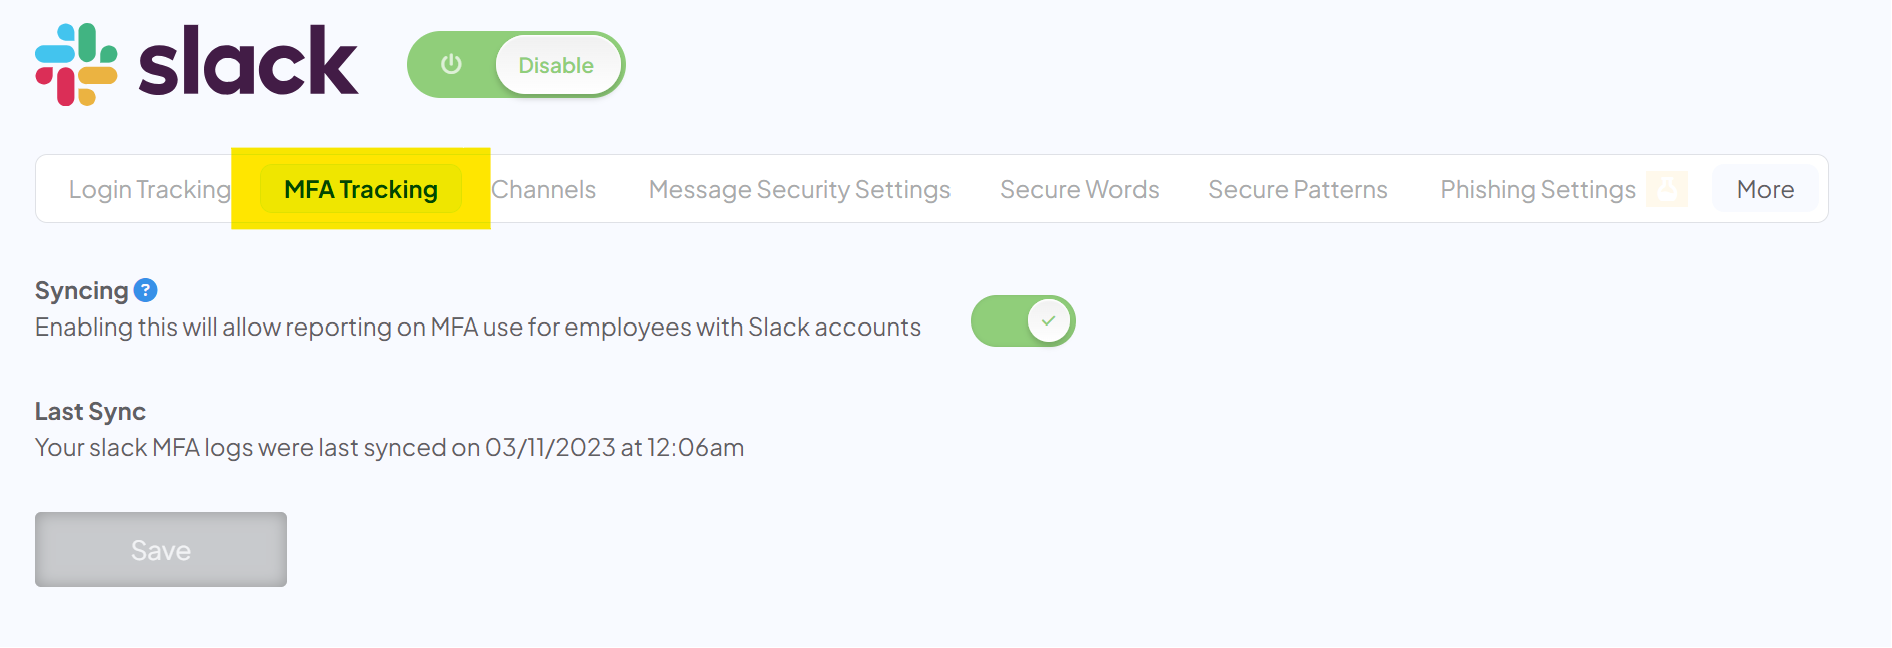The width and height of the screenshot is (1892, 648).
Task: Click the power icon on the Disable toggle
Action: point(450,64)
